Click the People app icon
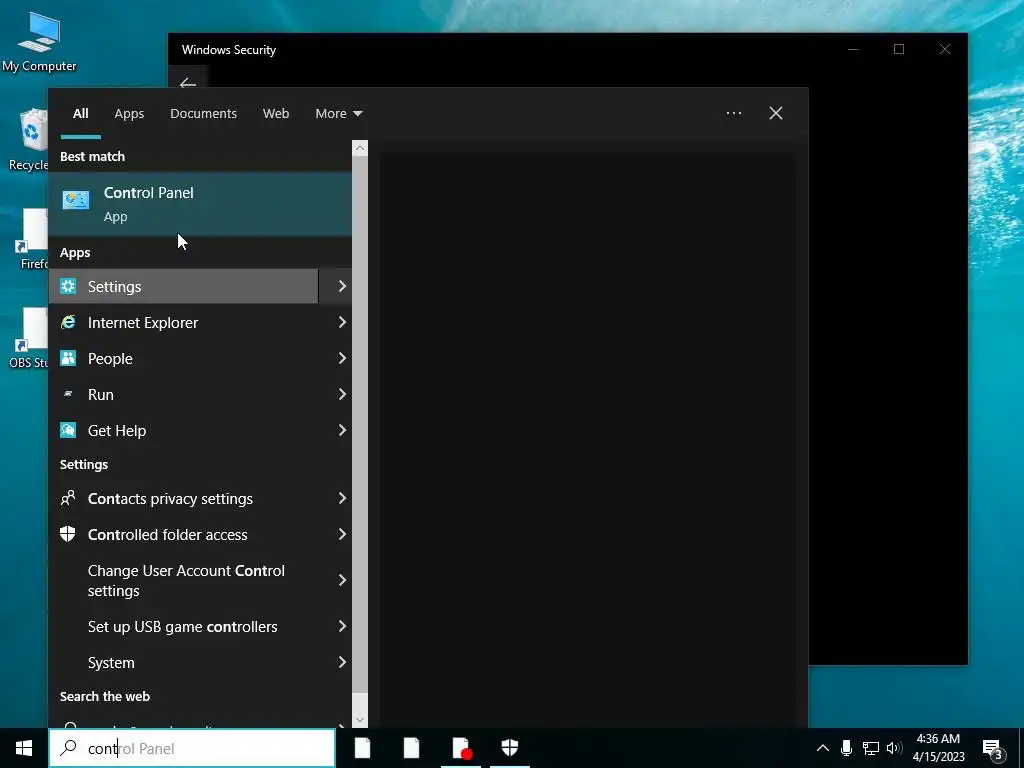 tap(68, 358)
